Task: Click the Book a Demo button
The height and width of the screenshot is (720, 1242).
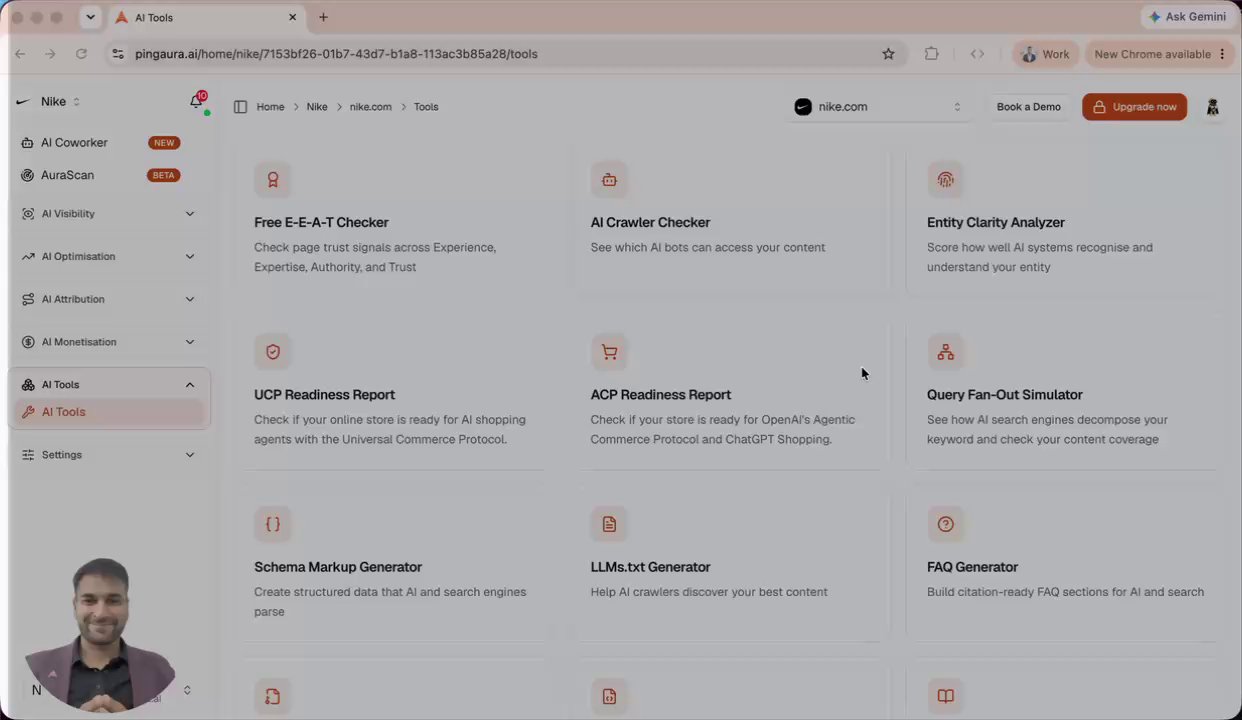Action: point(1028,107)
